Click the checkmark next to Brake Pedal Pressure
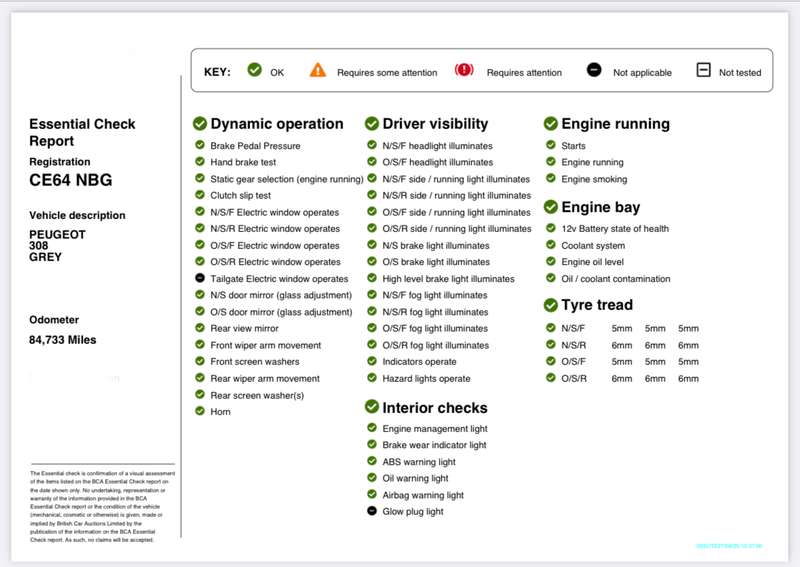The width and height of the screenshot is (800, 567). (200, 146)
